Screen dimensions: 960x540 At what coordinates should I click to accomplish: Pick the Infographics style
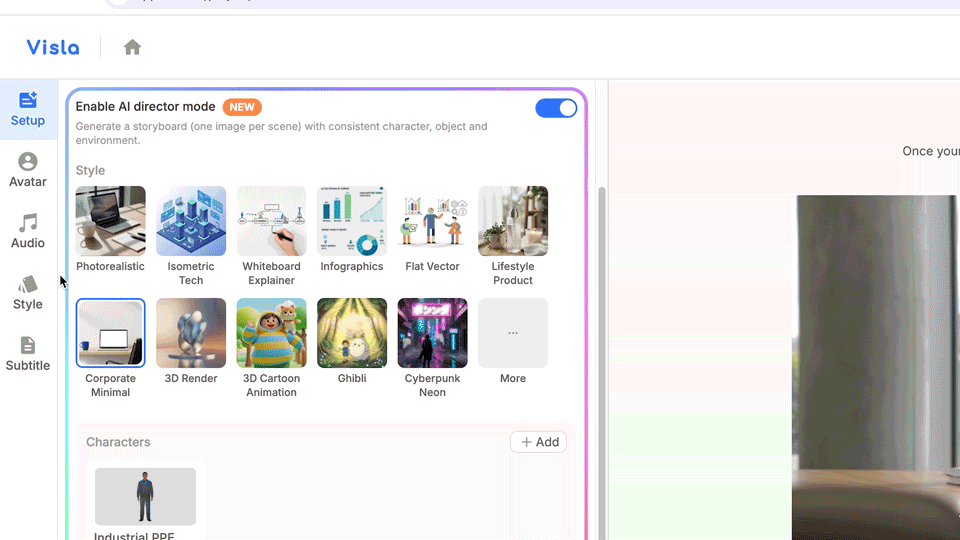click(x=352, y=221)
